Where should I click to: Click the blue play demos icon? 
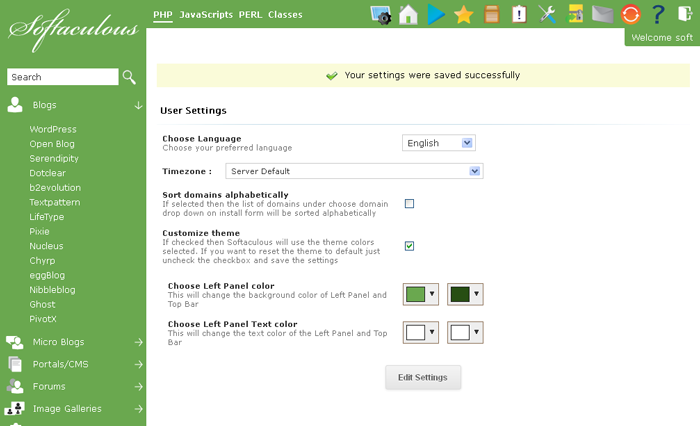[x=436, y=15]
